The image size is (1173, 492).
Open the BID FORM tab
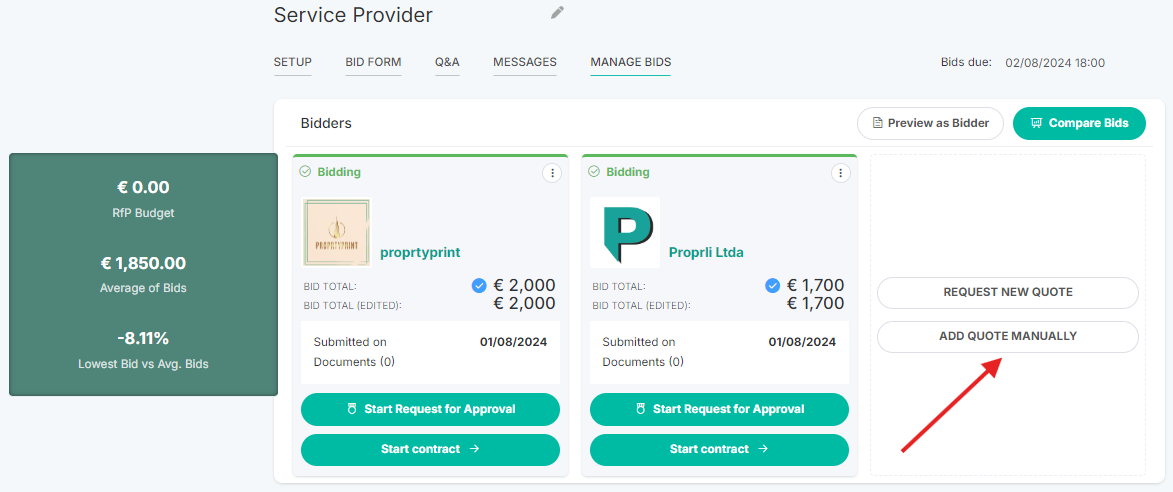pos(373,62)
